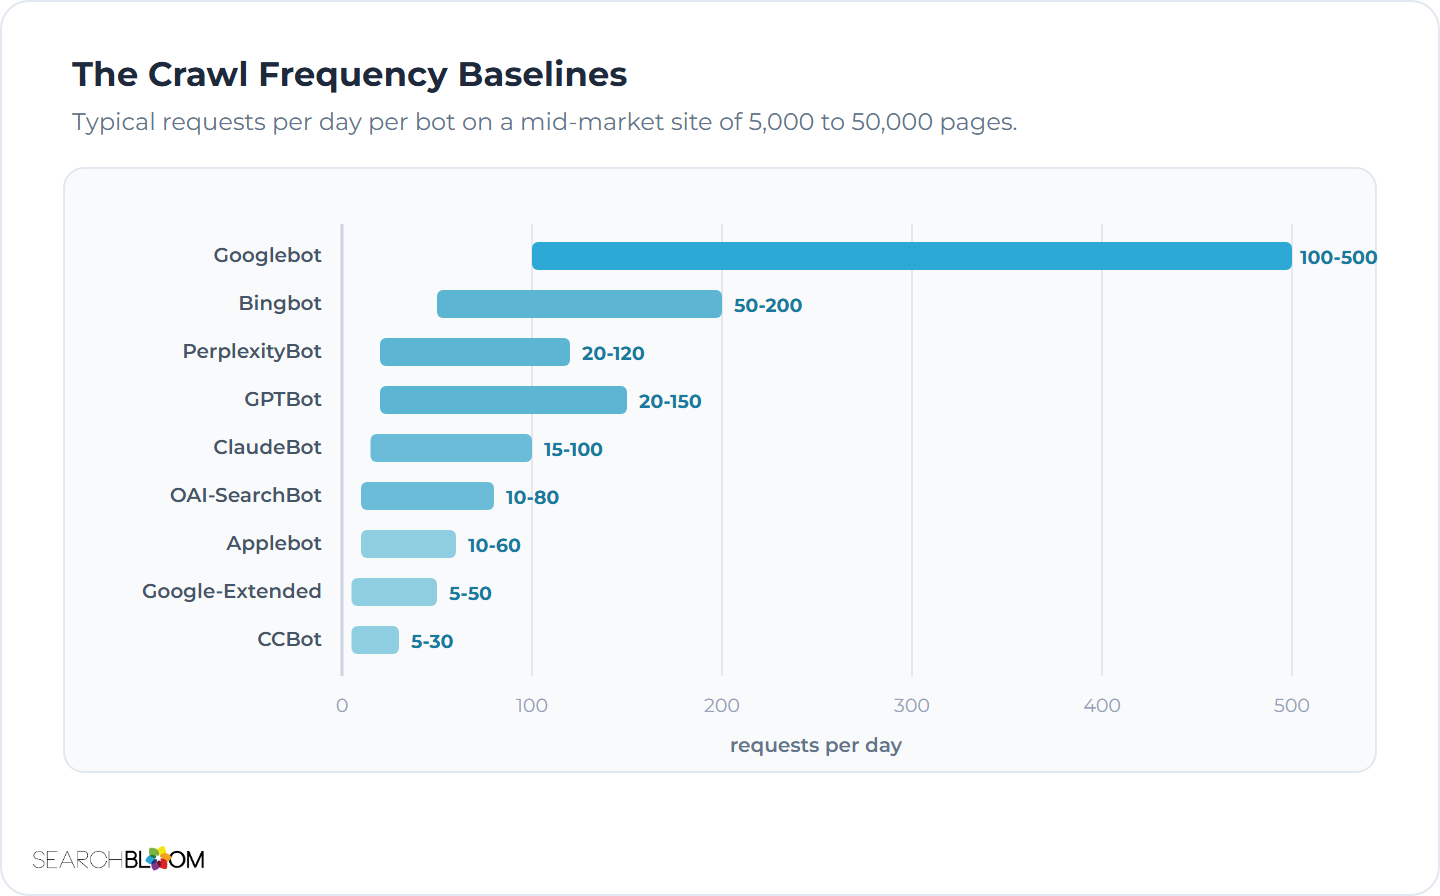1440x896 pixels.
Task: Click the OAI-SearchBot bar
Action: click(x=427, y=496)
